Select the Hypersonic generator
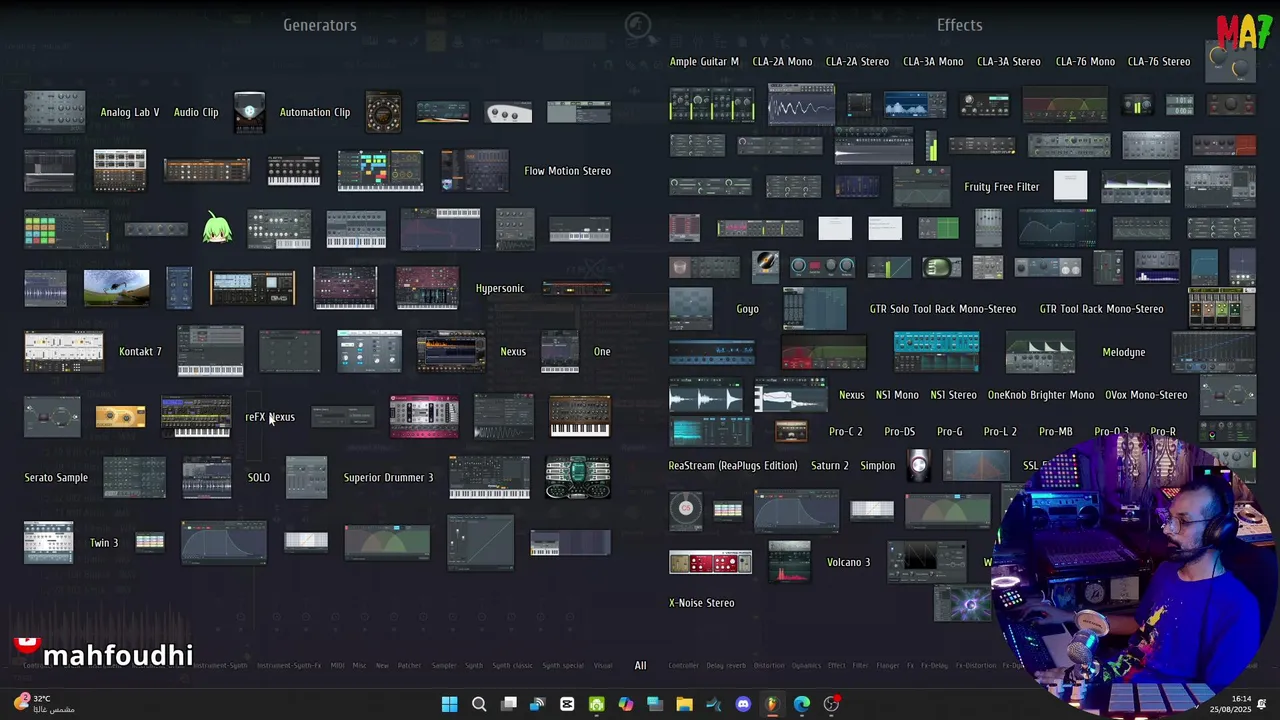 pos(500,288)
